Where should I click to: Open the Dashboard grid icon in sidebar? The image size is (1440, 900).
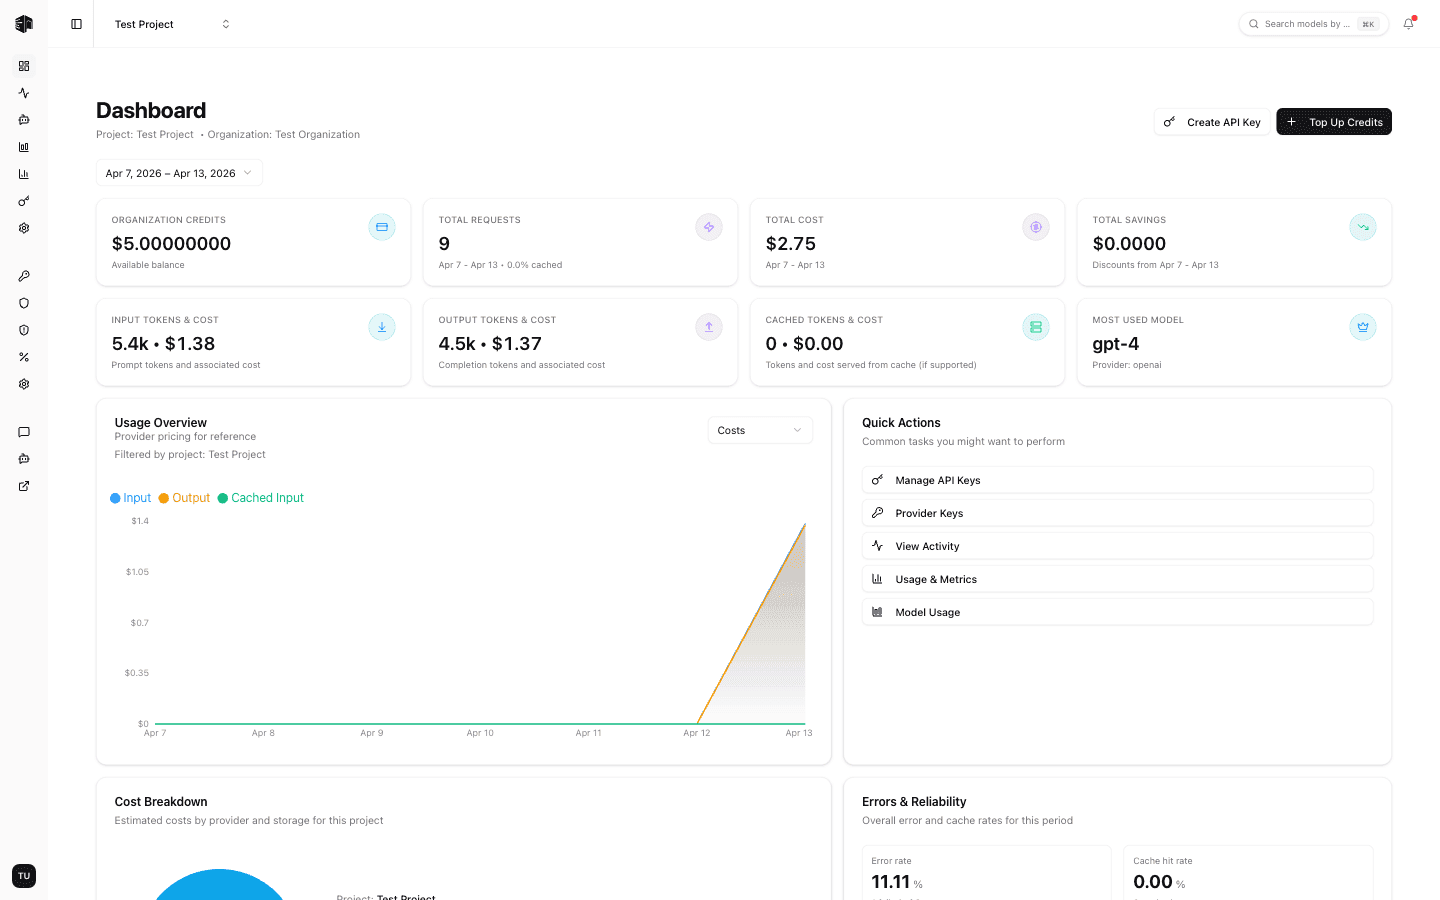pos(24,66)
